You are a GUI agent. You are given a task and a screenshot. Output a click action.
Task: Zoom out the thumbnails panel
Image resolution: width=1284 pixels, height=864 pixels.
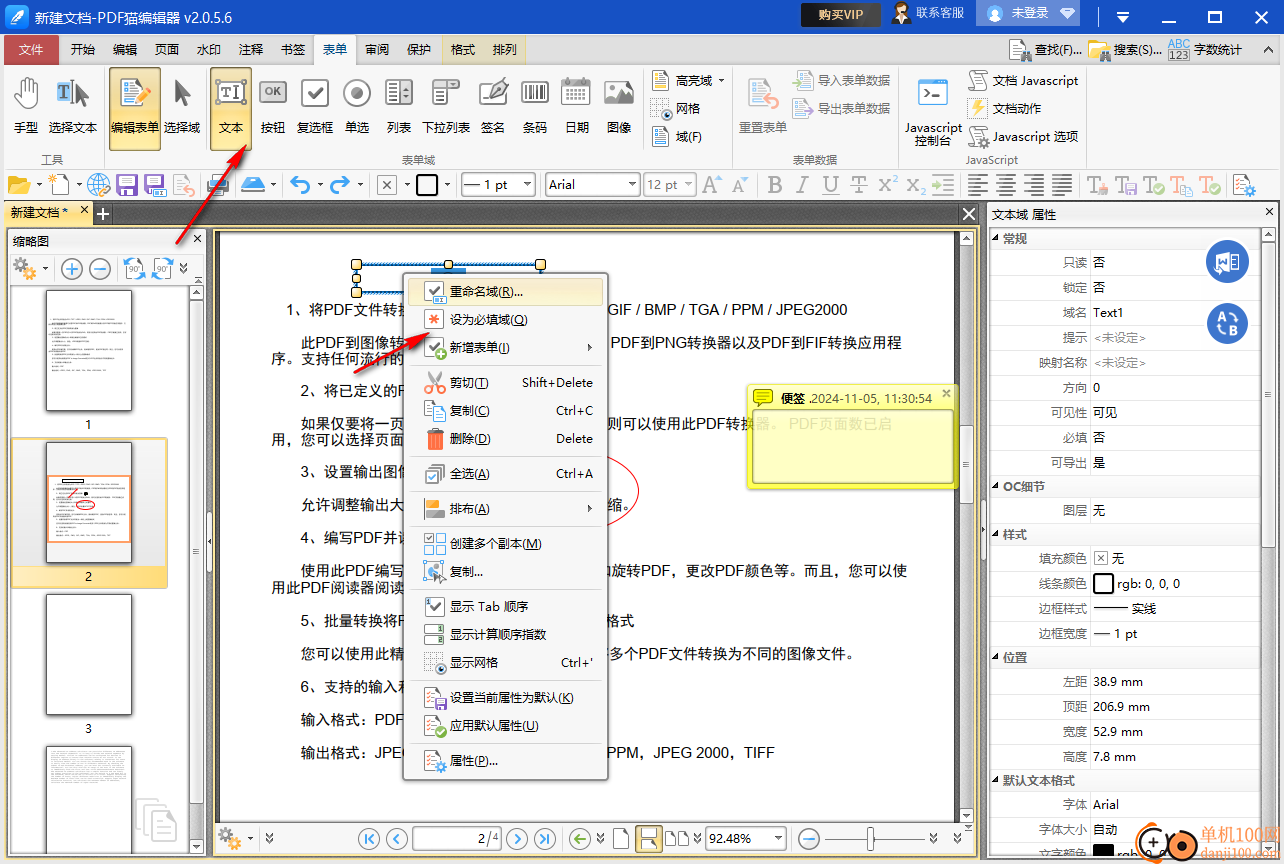pos(100,269)
